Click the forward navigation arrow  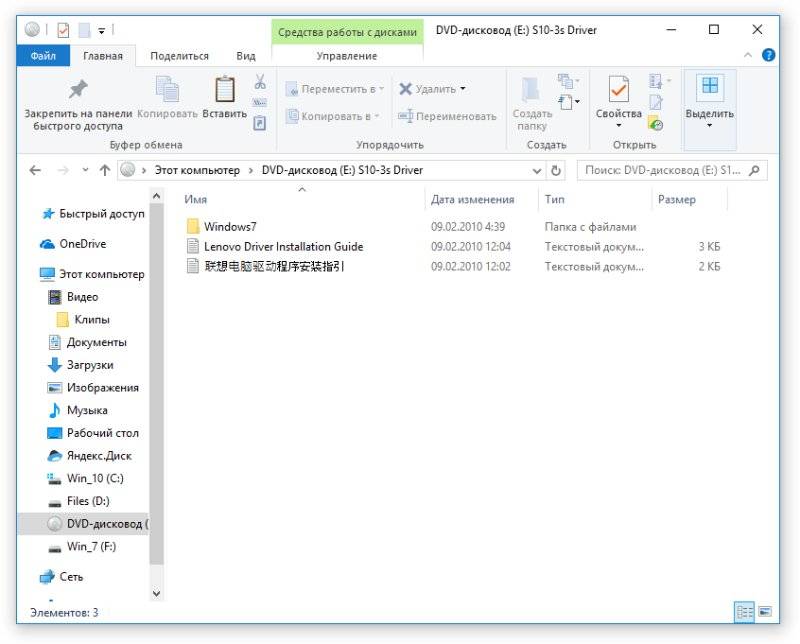click(63, 170)
